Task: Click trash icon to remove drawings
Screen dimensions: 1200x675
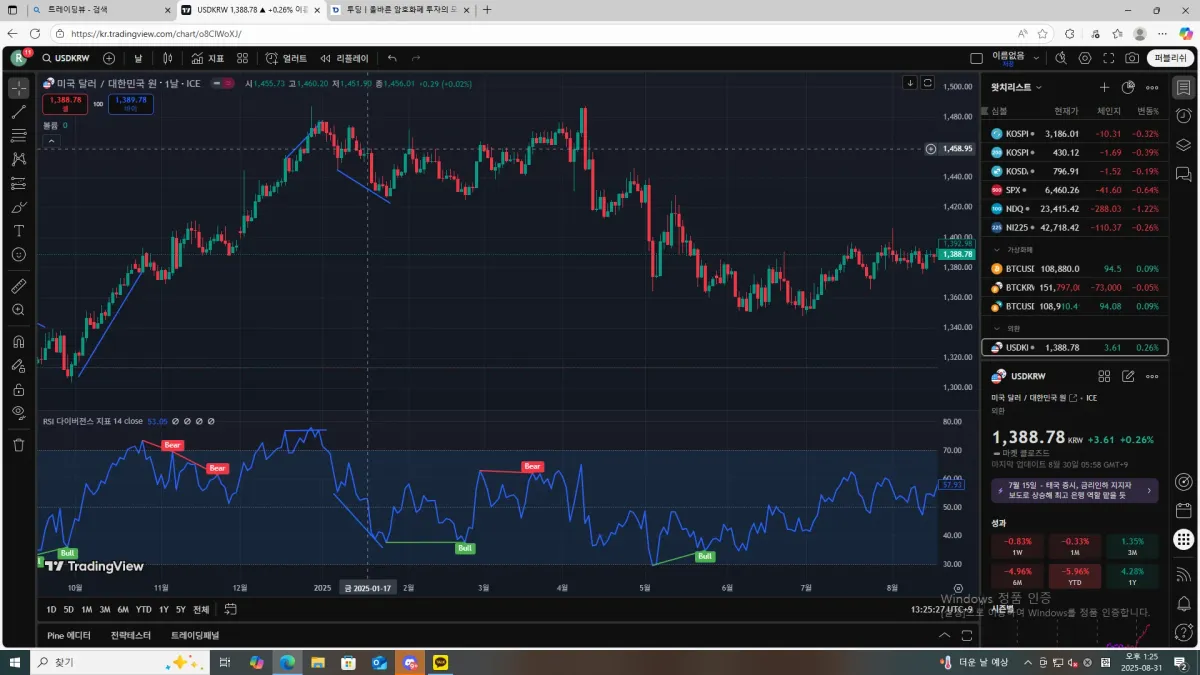Action: [x=18, y=445]
